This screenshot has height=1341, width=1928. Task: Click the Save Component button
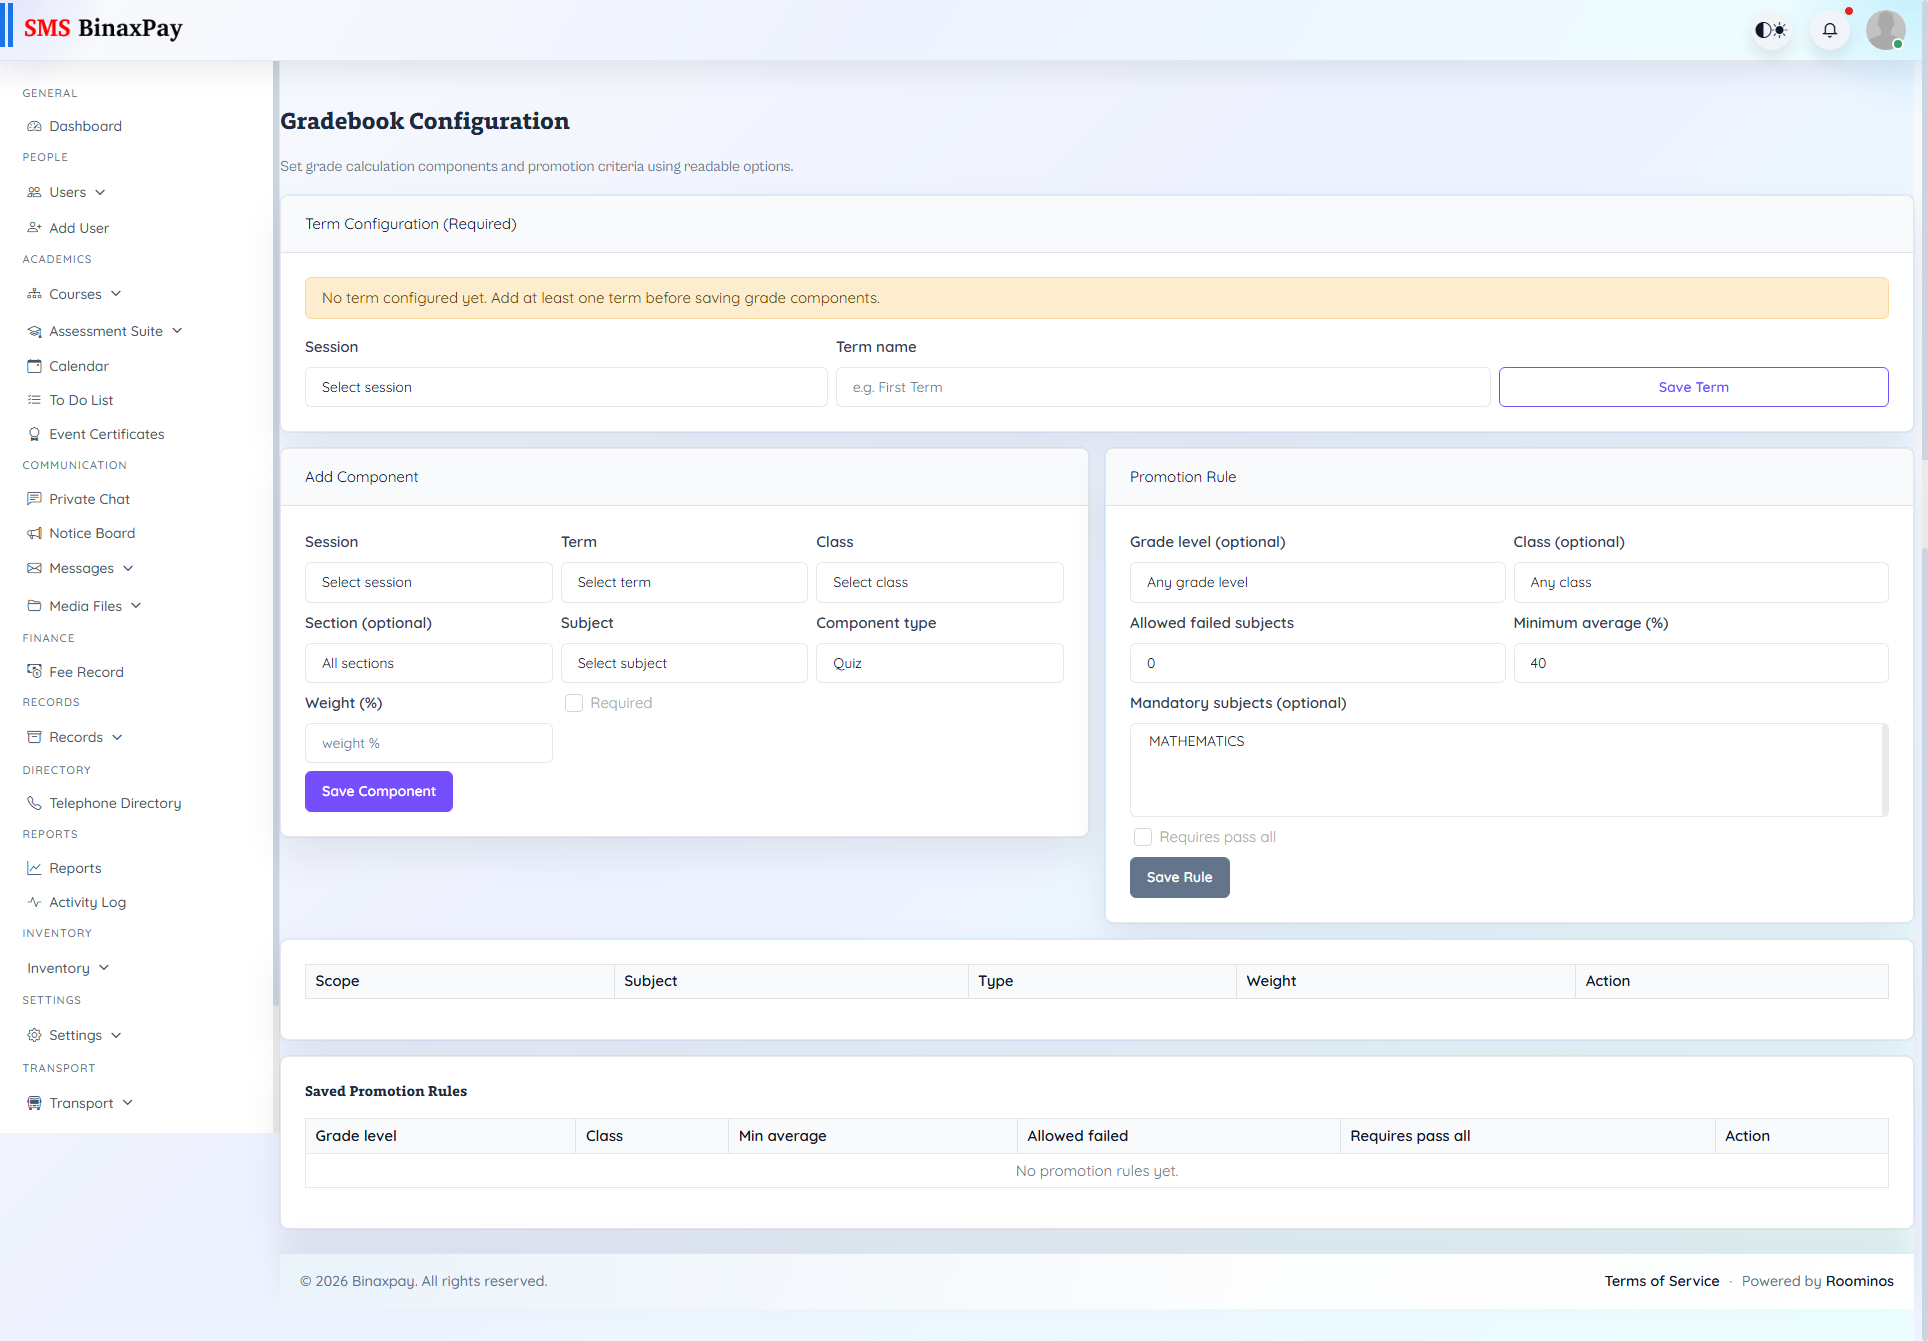click(x=378, y=791)
